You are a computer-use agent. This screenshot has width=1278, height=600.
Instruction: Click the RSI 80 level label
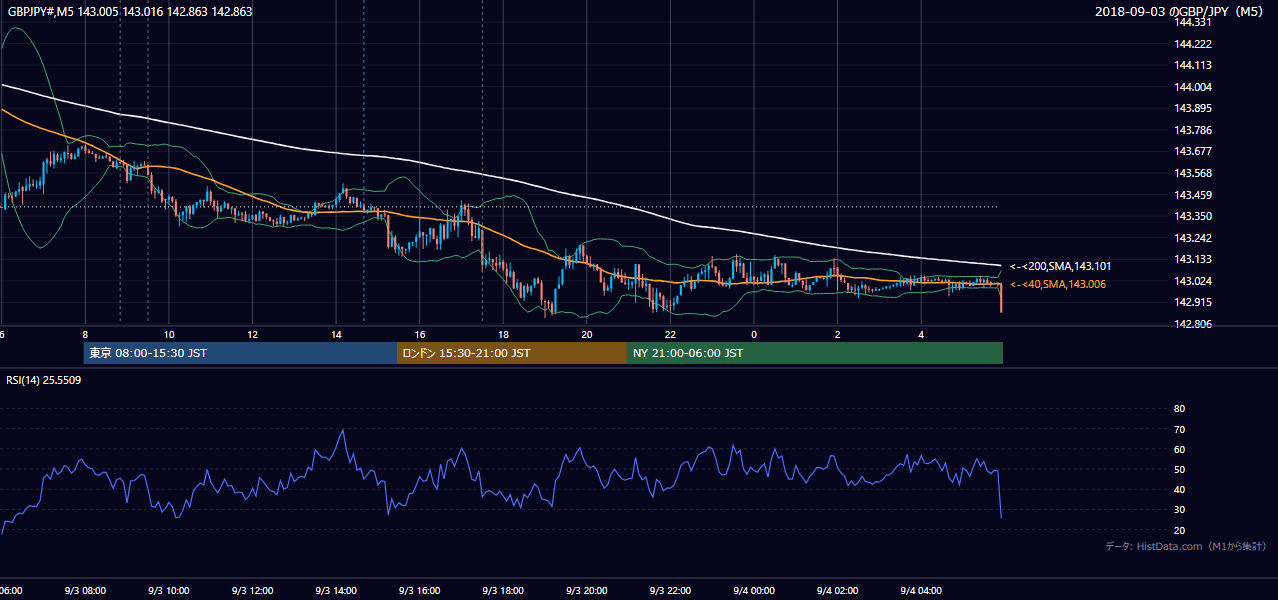[1179, 409]
